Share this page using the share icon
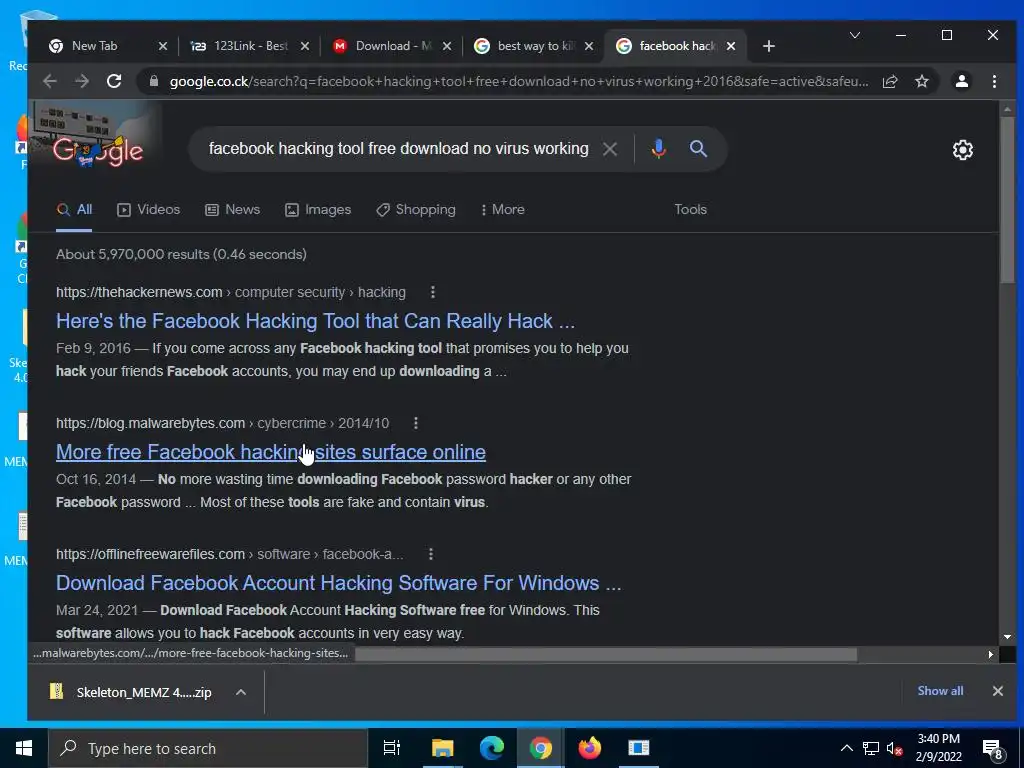The height and width of the screenshot is (768, 1024). (x=889, y=81)
